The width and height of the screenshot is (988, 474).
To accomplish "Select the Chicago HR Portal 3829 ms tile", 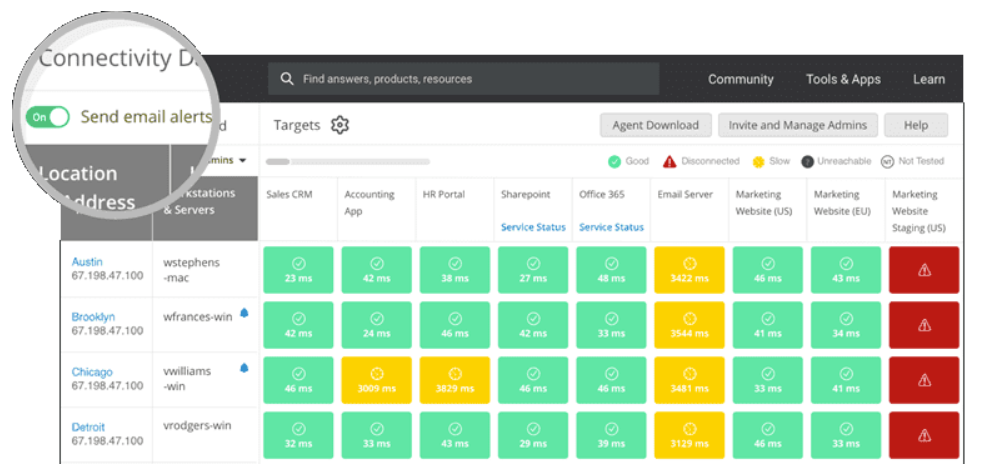I will 455,380.
